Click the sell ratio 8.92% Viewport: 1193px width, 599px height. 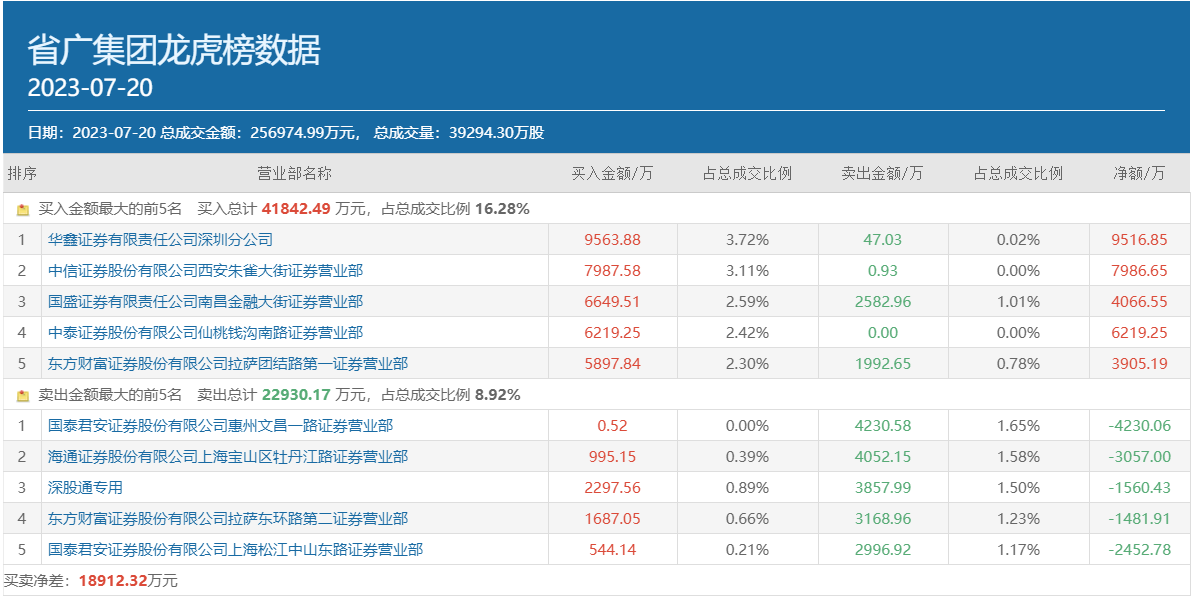[x=498, y=395]
